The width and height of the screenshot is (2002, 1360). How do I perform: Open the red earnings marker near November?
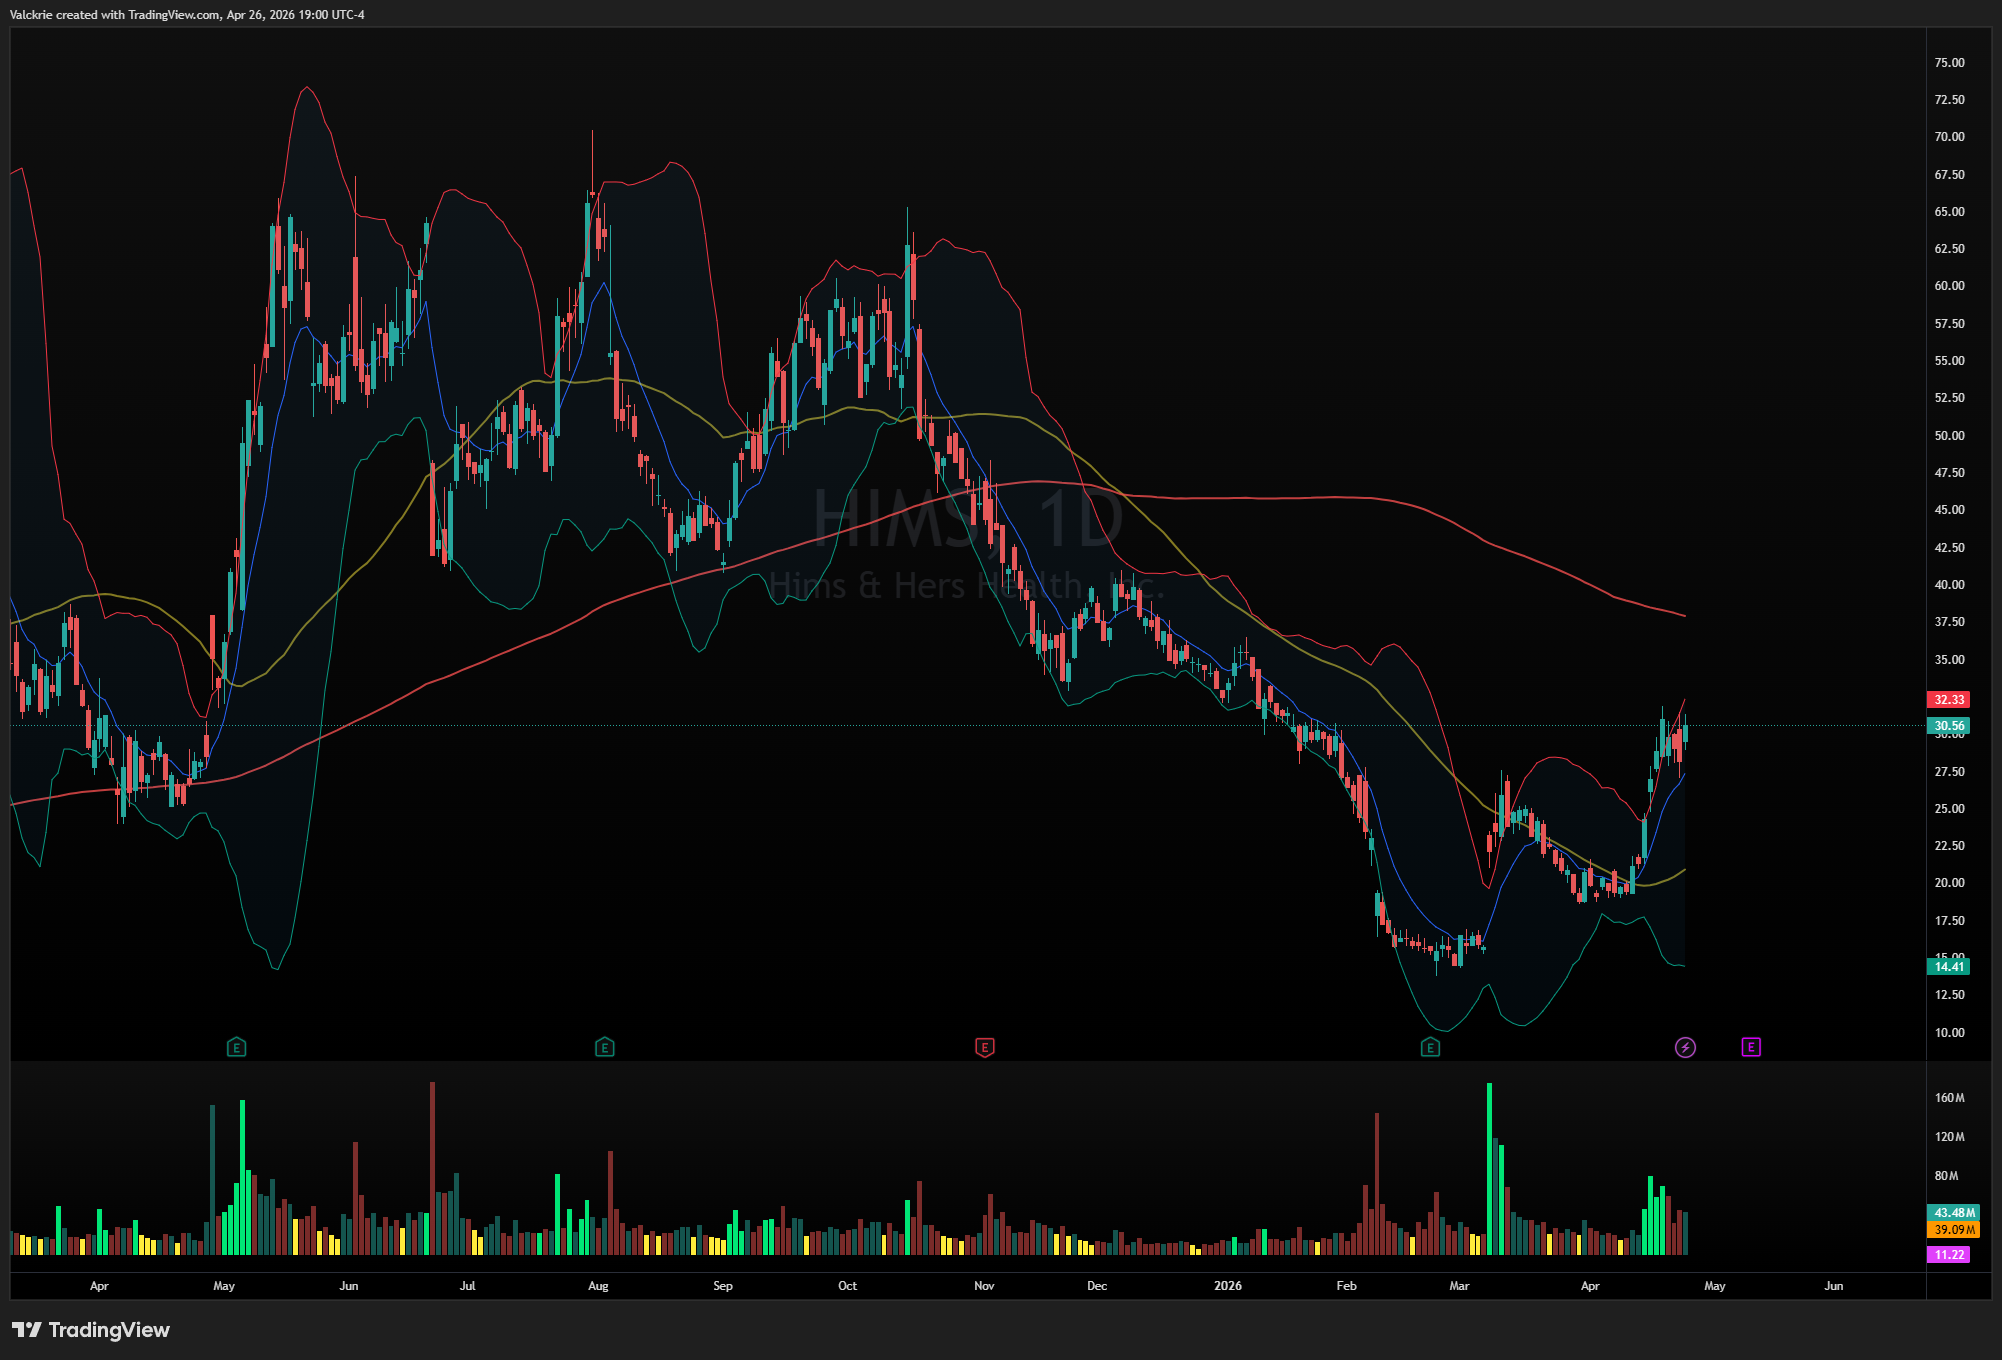click(x=984, y=1047)
